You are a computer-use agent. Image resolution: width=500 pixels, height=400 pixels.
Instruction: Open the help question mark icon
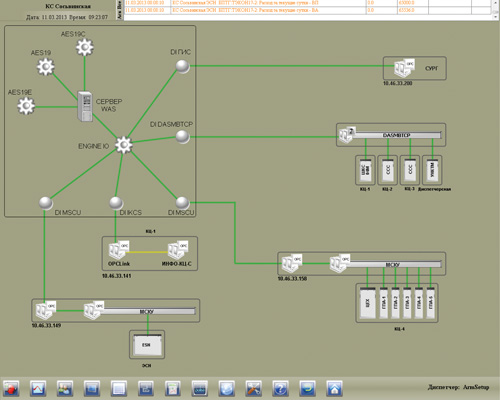pyautogui.click(x=281, y=388)
